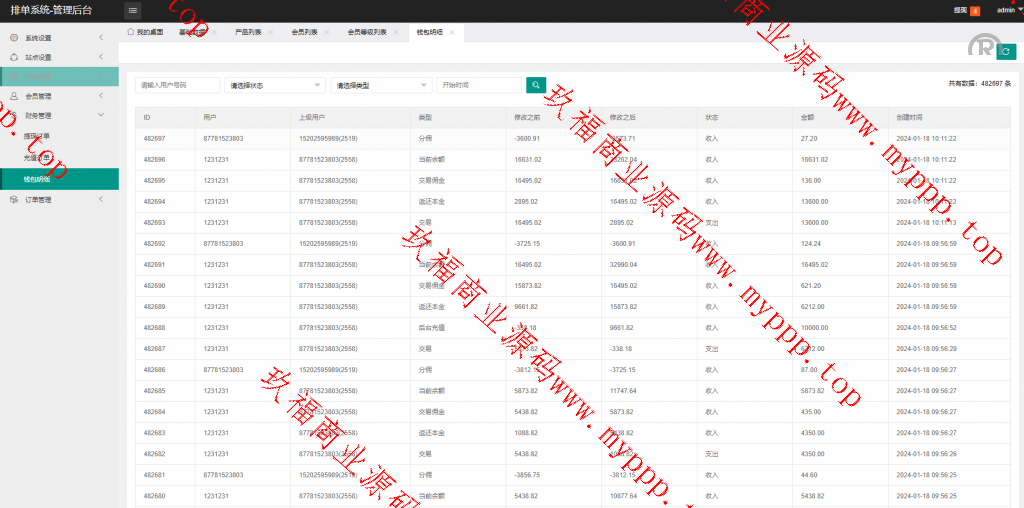Screen dimensions: 1024x508
Task: Toggle the sidebar hamburger menu icon
Action: 133,10
